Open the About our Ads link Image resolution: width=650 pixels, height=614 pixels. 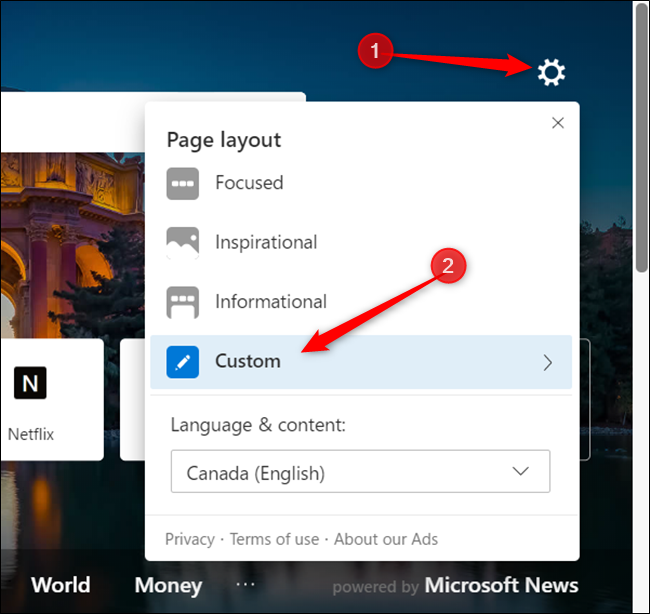point(386,539)
